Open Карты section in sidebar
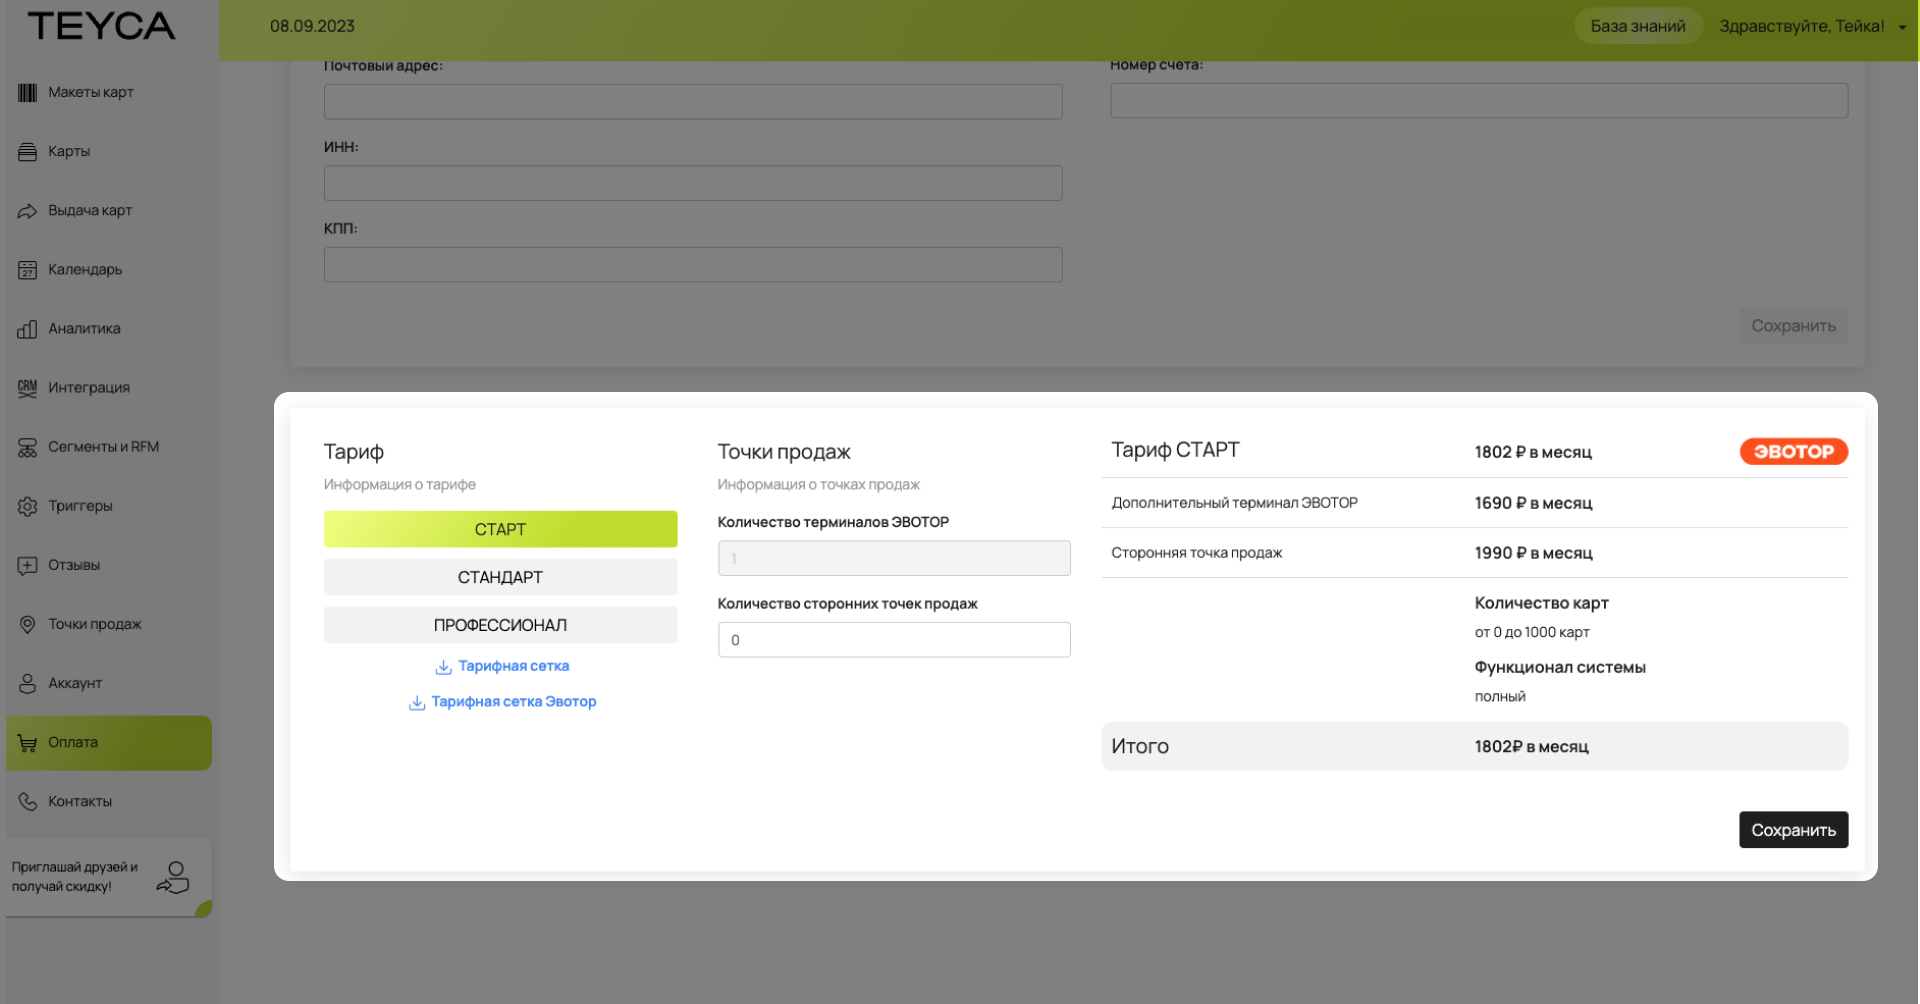The width and height of the screenshot is (1920, 1004). [109, 151]
